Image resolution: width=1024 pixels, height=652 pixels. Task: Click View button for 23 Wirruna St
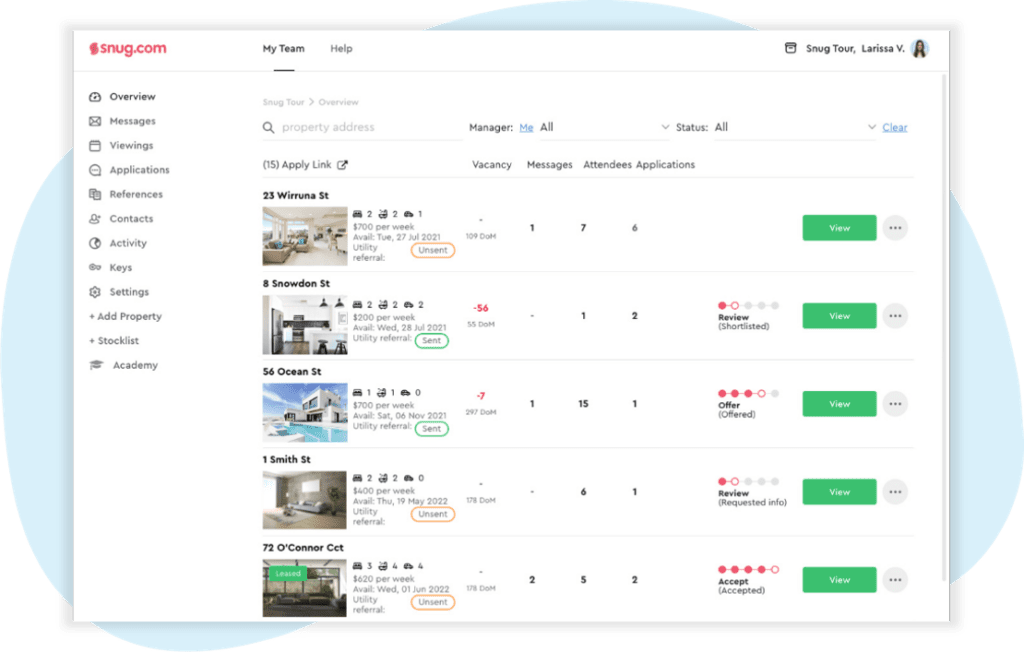tap(839, 228)
